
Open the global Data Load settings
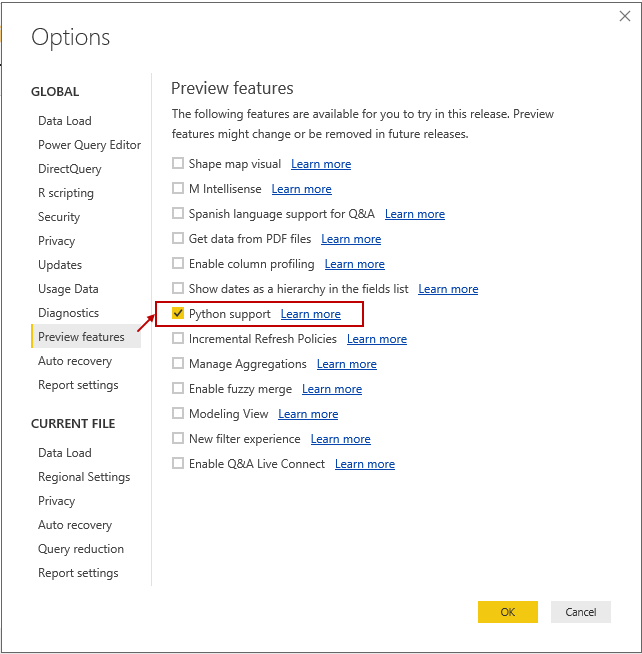click(65, 121)
